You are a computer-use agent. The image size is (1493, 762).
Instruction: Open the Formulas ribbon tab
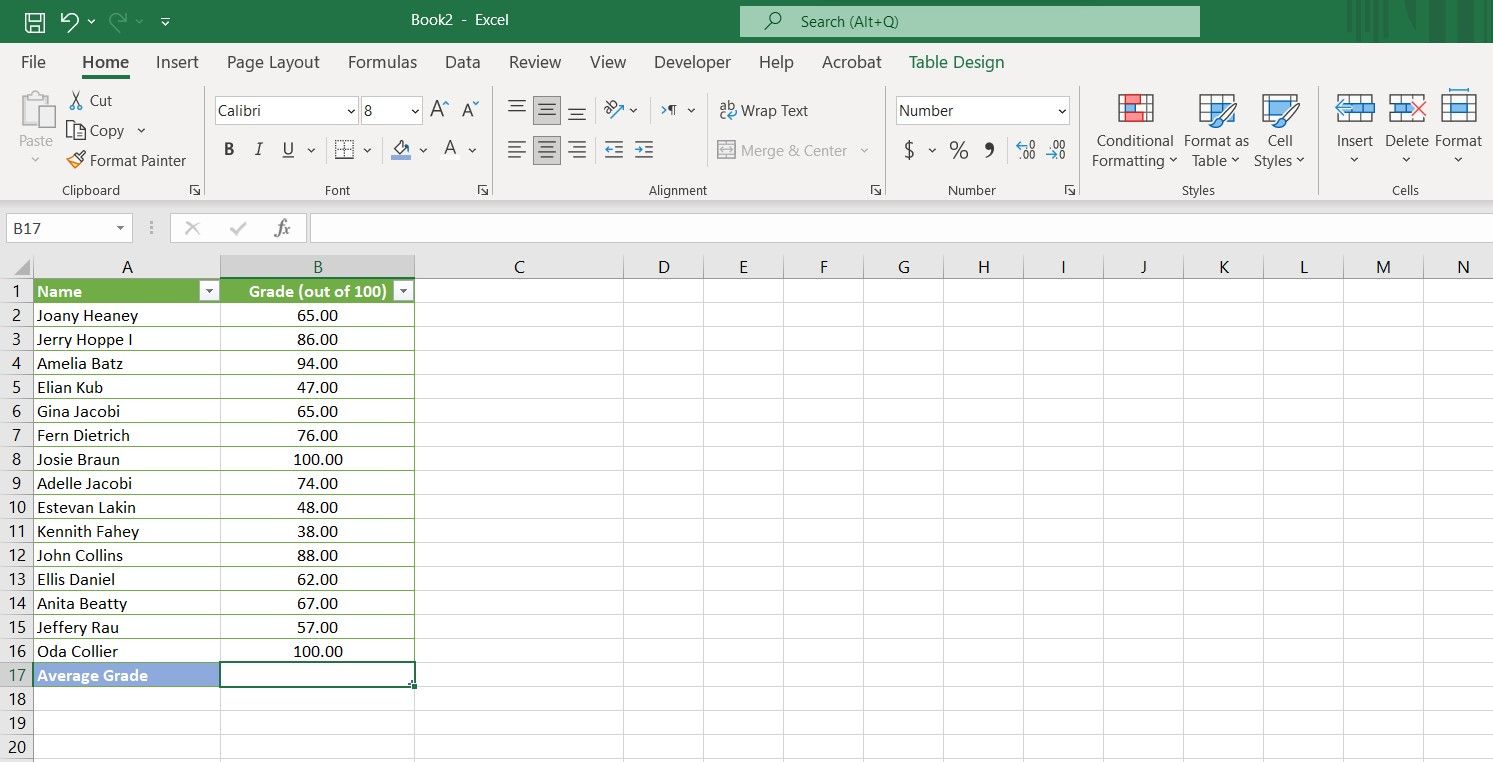[382, 62]
